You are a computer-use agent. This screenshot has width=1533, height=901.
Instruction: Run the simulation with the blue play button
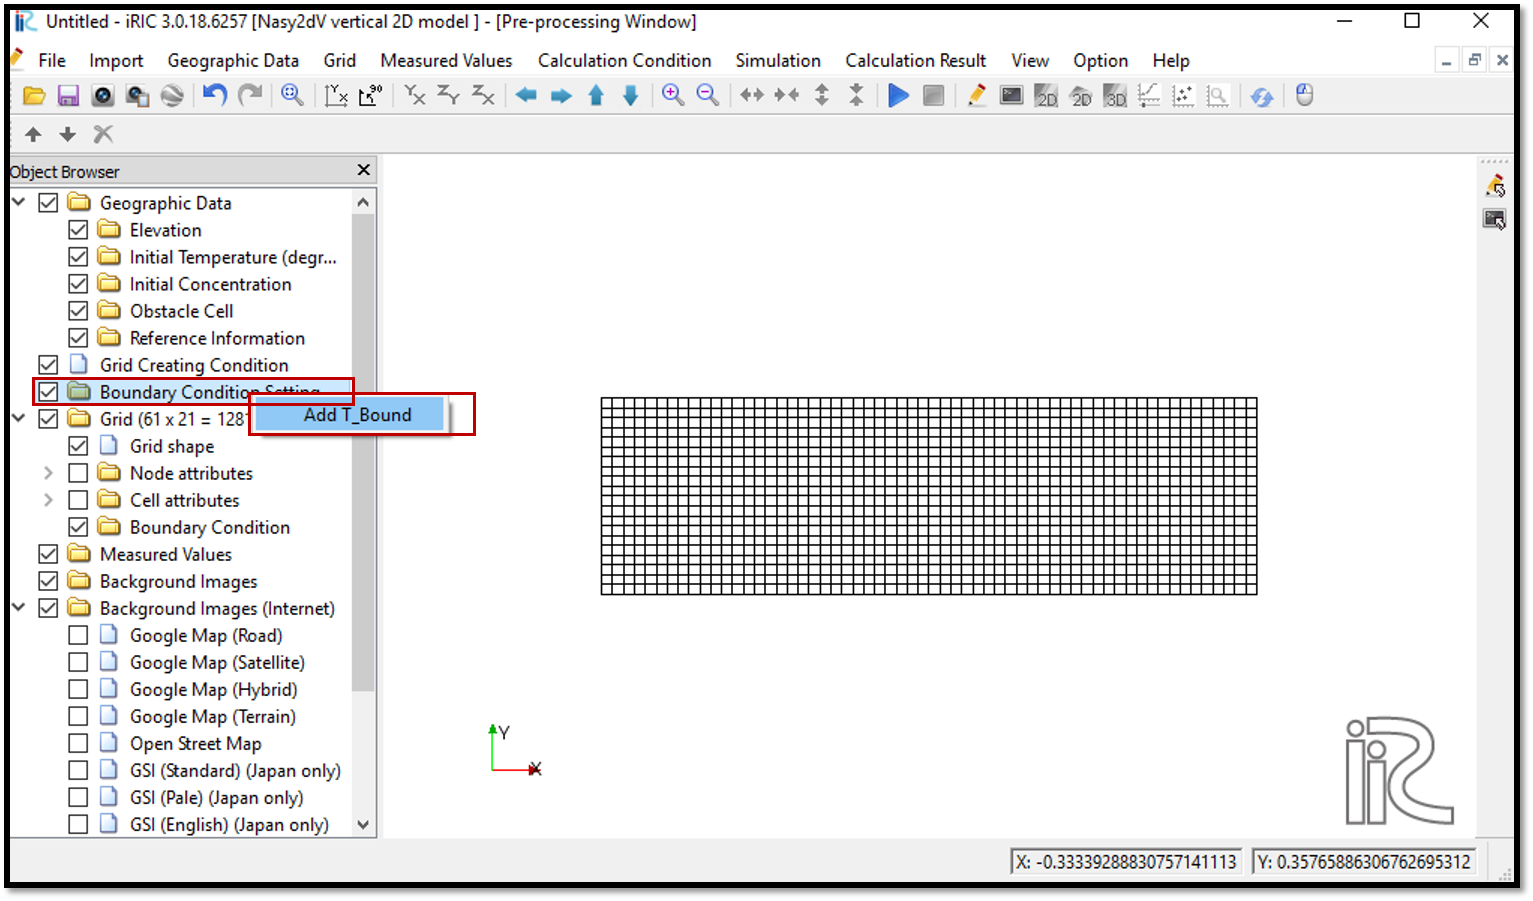[898, 95]
